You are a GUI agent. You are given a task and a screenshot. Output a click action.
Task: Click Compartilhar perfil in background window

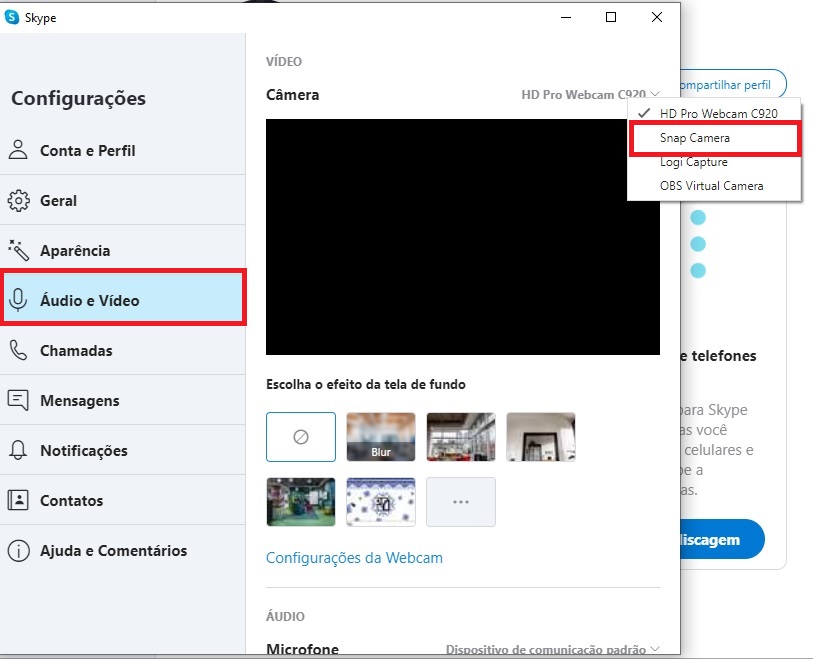point(732,85)
